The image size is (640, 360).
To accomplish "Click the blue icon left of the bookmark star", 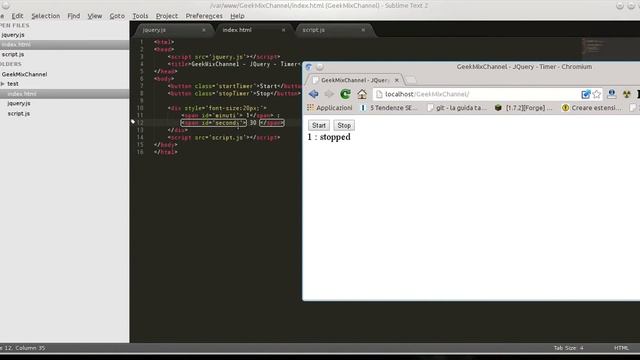I will pyautogui.click(x=586, y=94).
